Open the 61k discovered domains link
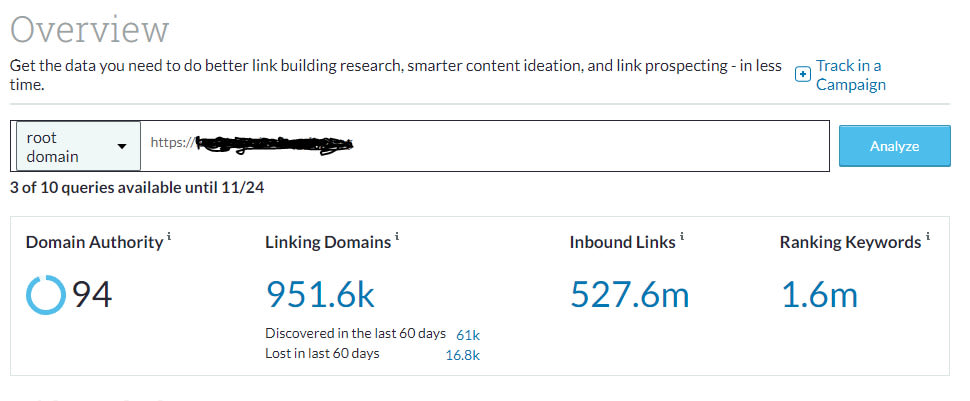The width and height of the screenshot is (970, 401). point(468,334)
